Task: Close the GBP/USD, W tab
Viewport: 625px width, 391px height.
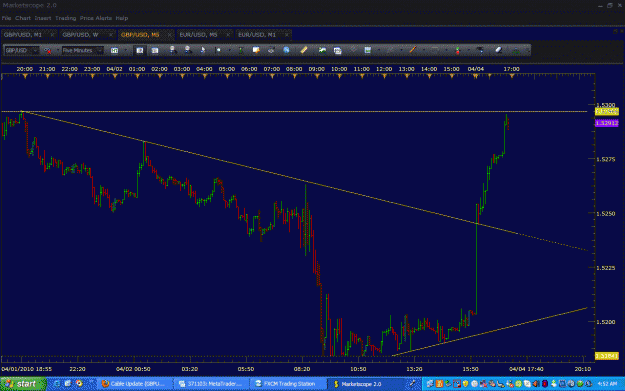Action: pos(111,35)
